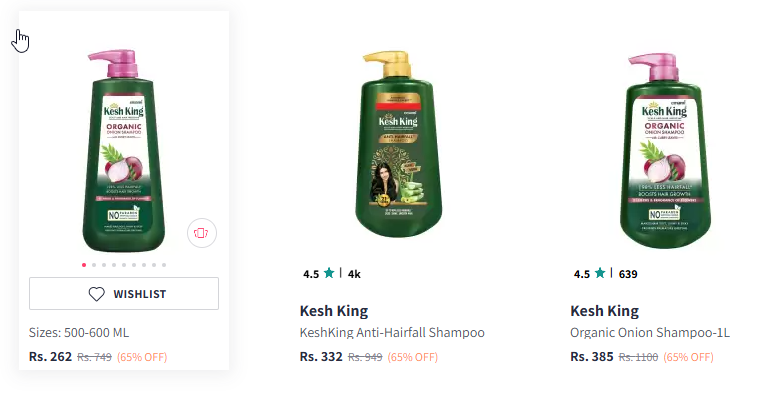The height and width of the screenshot is (399, 757).
Task: Open the hovered Organic Onion Shampoo bottle image
Action: (x=124, y=151)
